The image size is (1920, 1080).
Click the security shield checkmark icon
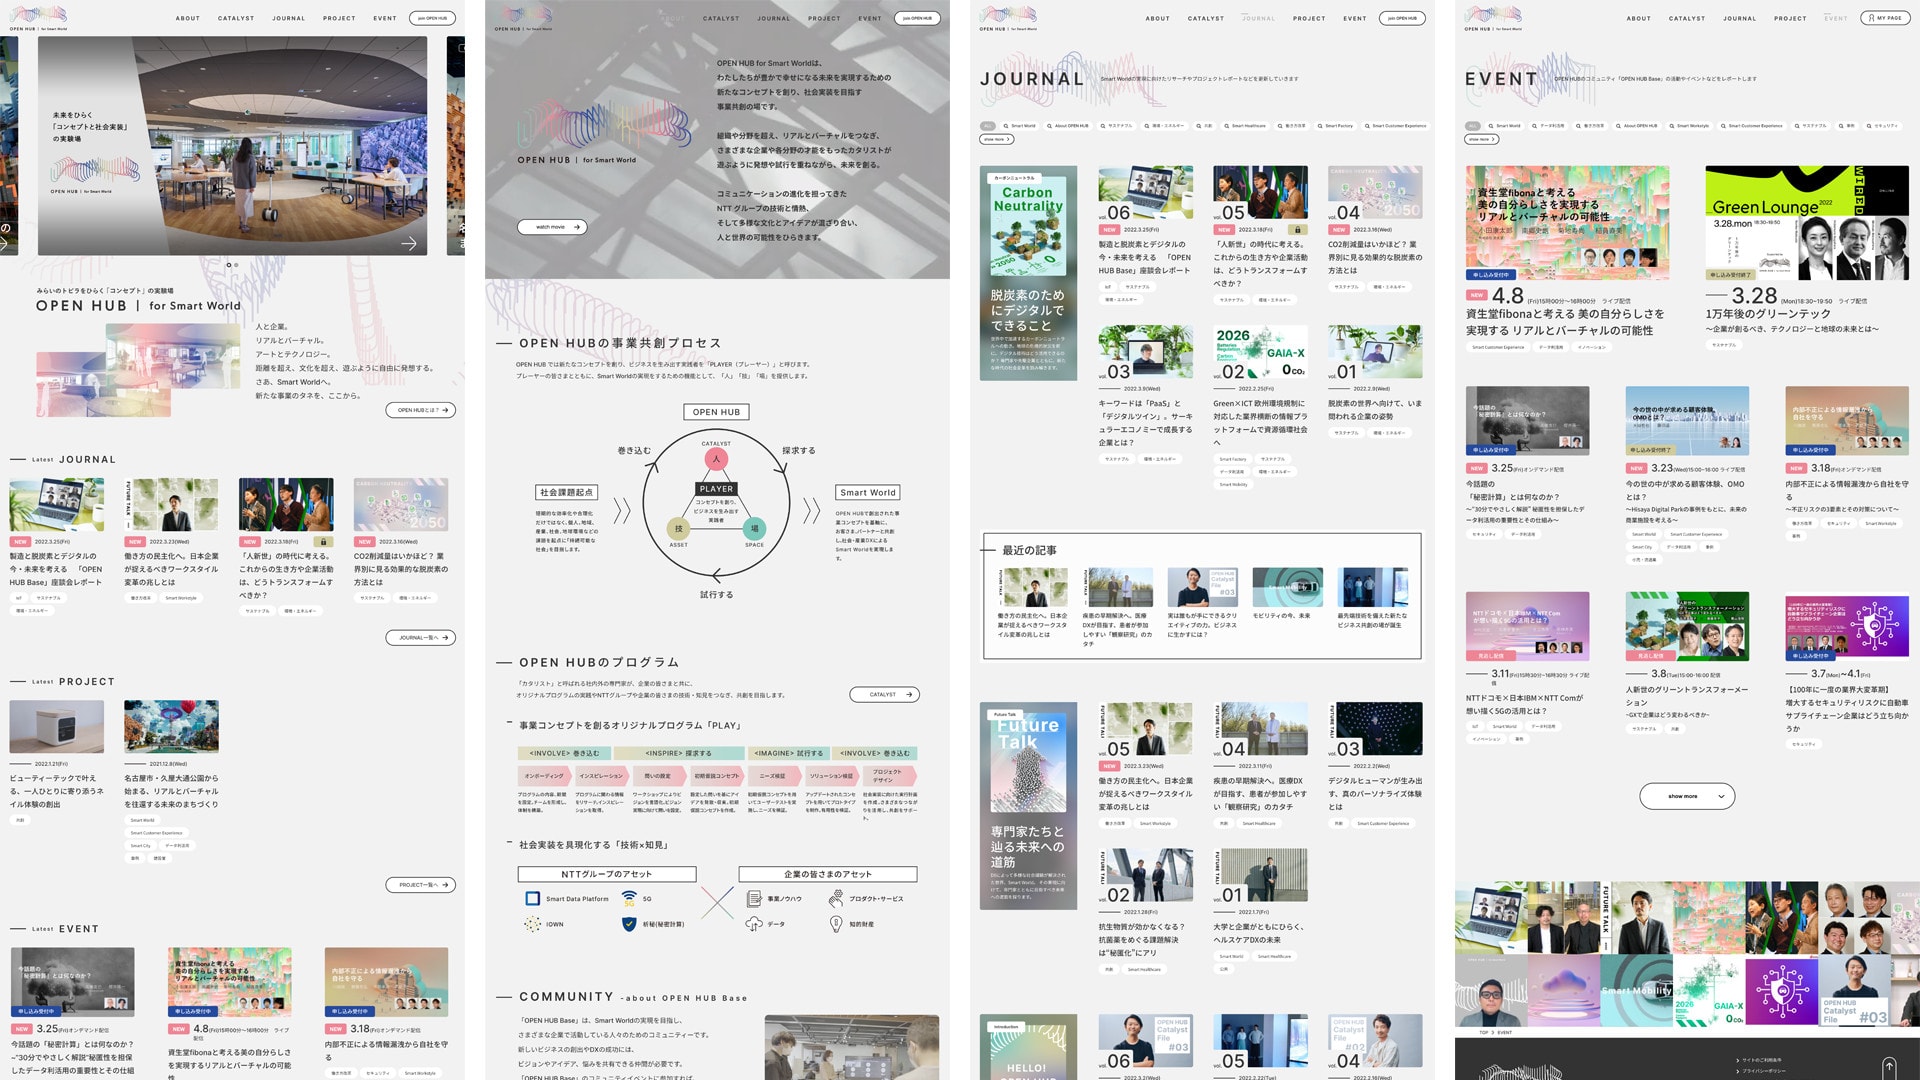click(629, 924)
